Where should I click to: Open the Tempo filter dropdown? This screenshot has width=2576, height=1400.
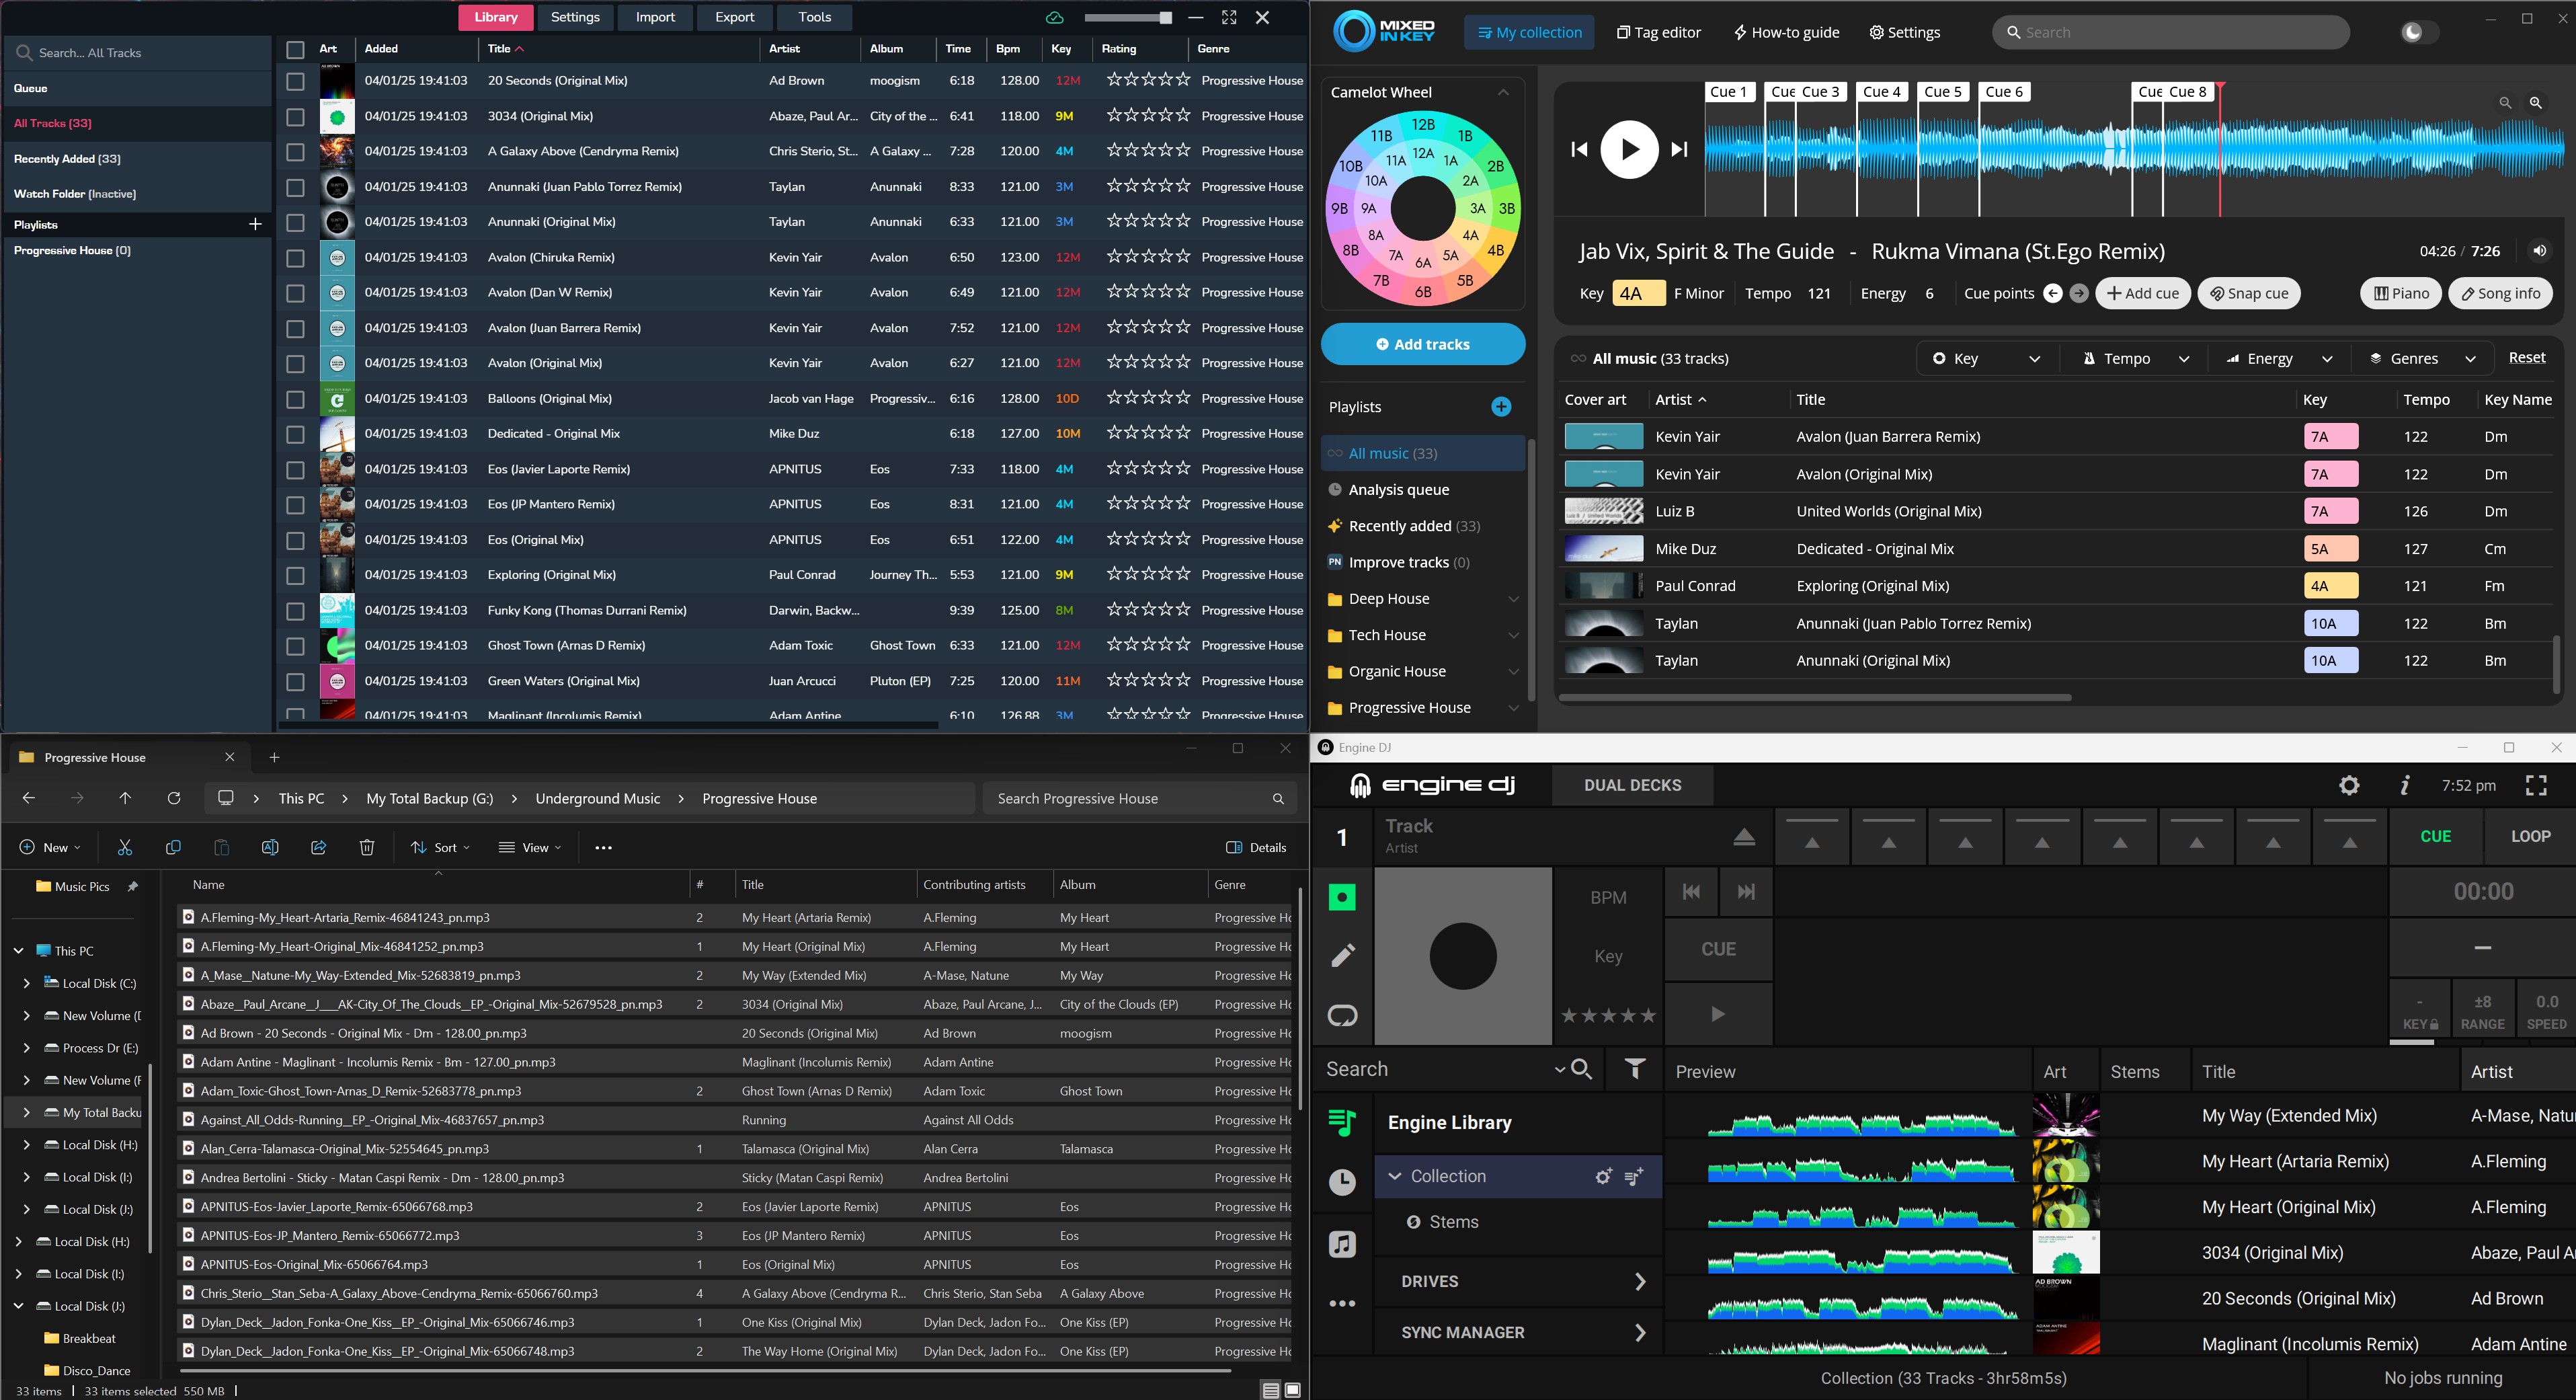(2135, 358)
